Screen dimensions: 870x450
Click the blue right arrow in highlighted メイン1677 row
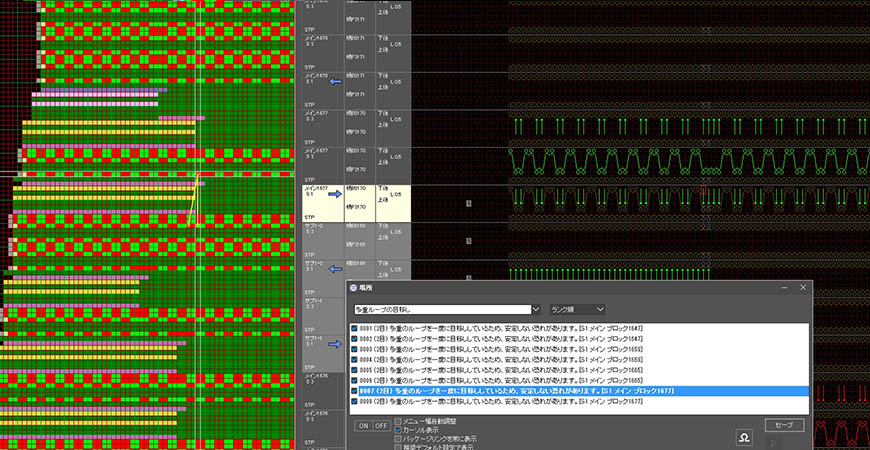[x=336, y=193]
